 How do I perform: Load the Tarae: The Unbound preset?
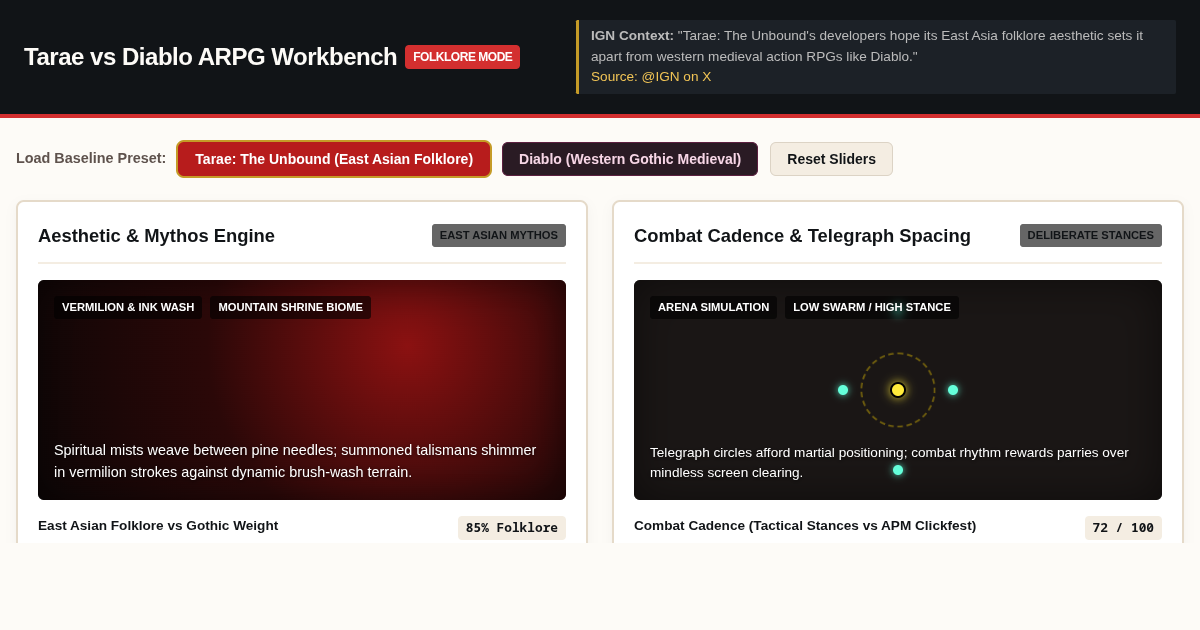tap(334, 159)
